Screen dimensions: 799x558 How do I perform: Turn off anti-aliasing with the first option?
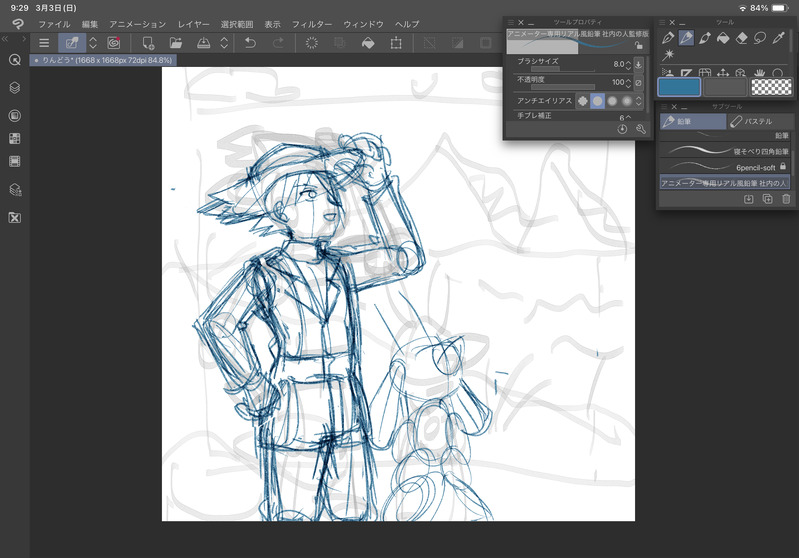[582, 101]
